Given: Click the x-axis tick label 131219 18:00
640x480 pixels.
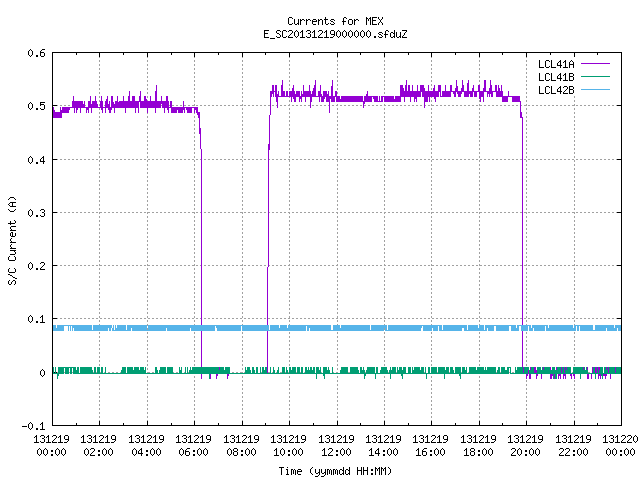Looking at the screenshot, I should (x=478, y=446).
